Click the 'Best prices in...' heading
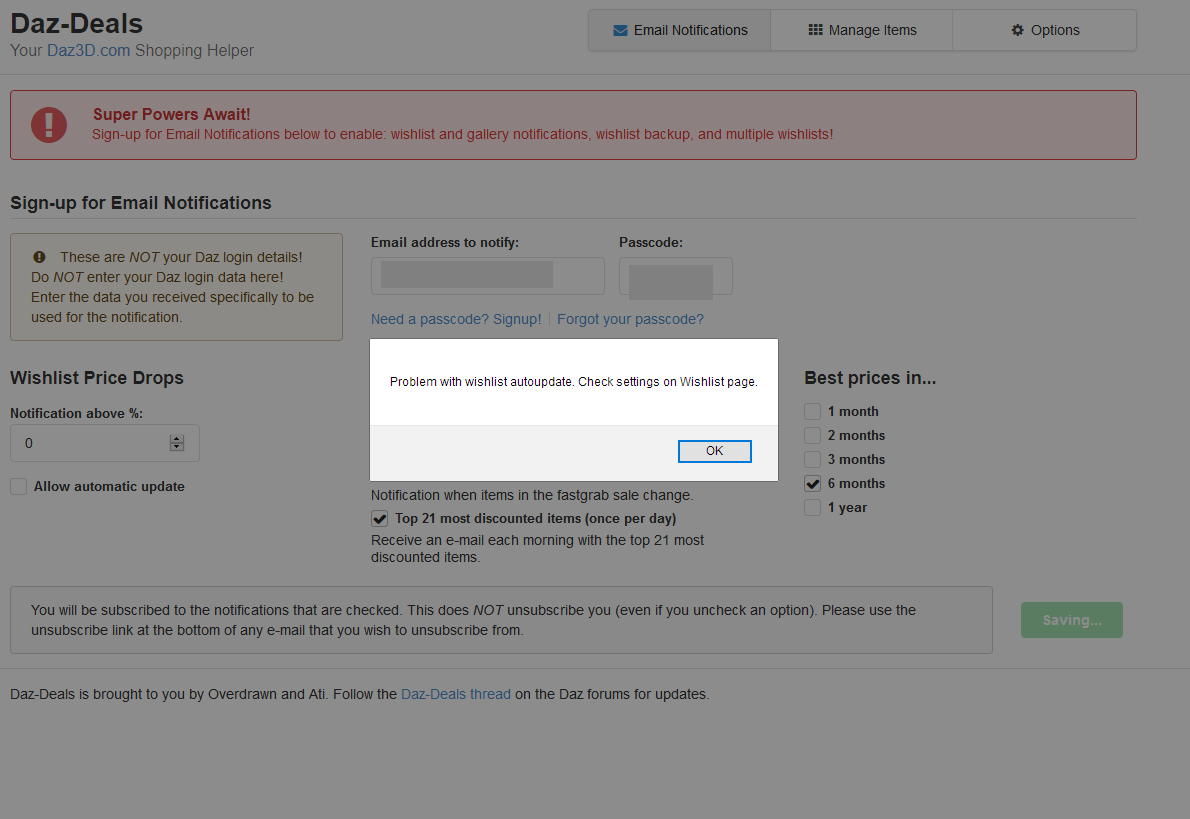 click(870, 378)
